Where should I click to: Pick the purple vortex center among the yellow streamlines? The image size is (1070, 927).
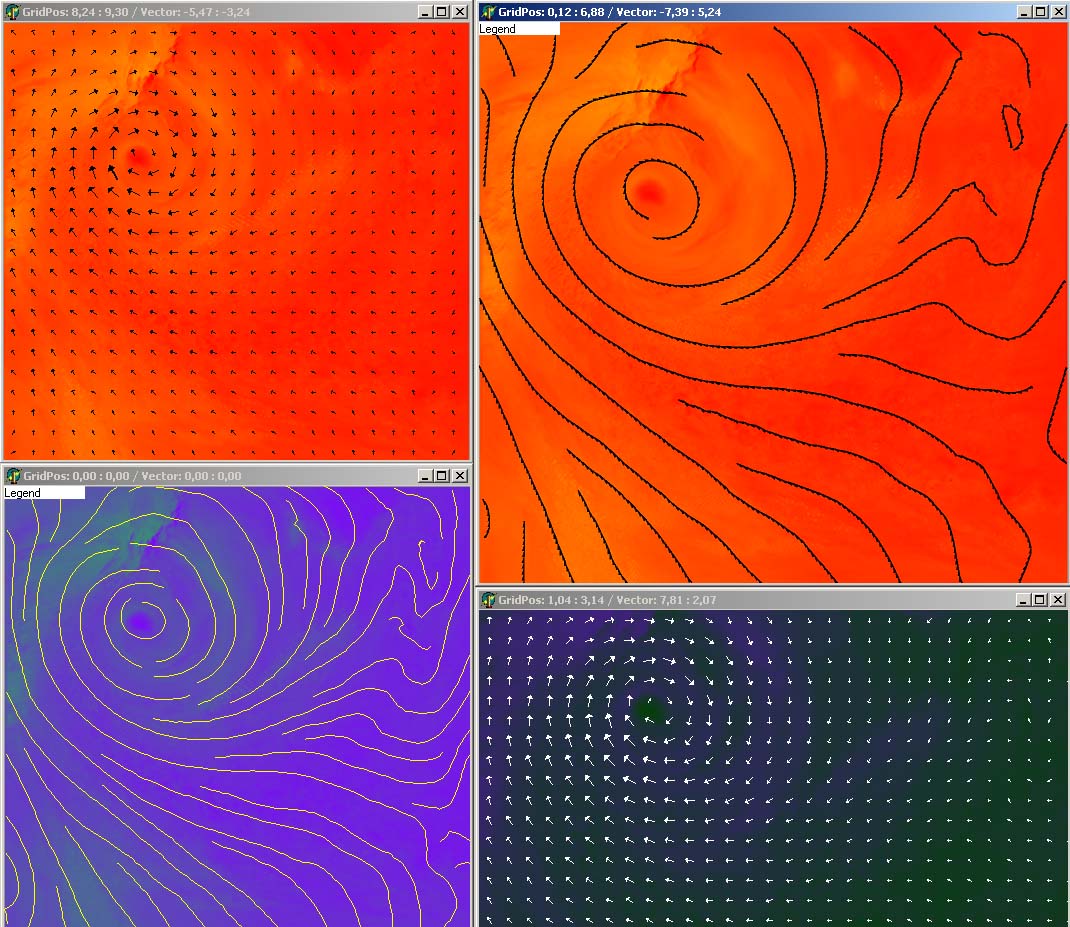point(141,622)
